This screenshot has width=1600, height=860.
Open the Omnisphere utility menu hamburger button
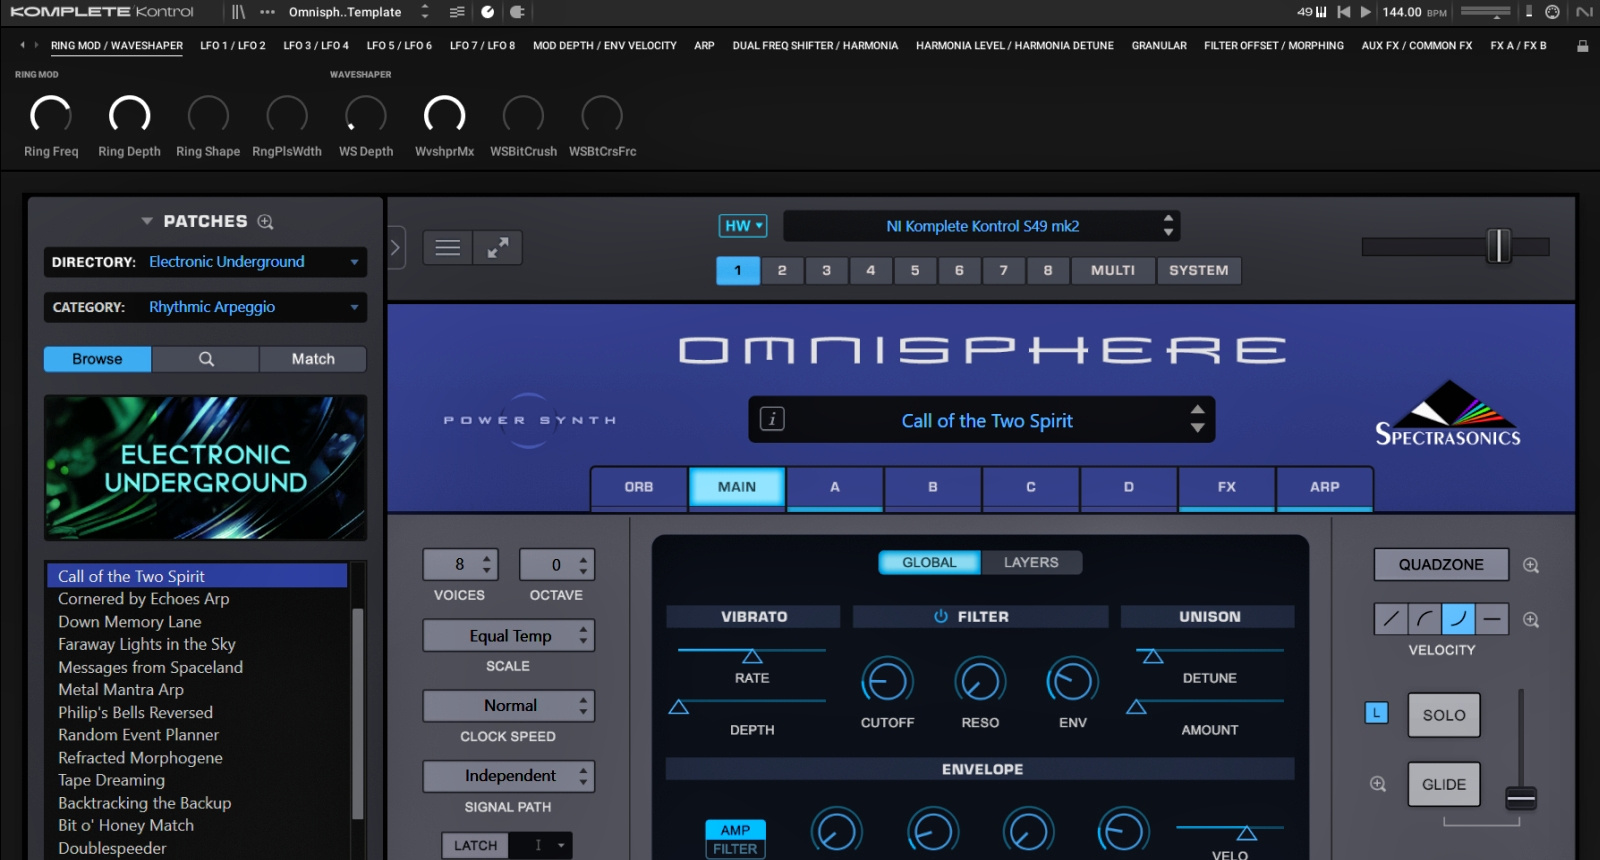448,247
